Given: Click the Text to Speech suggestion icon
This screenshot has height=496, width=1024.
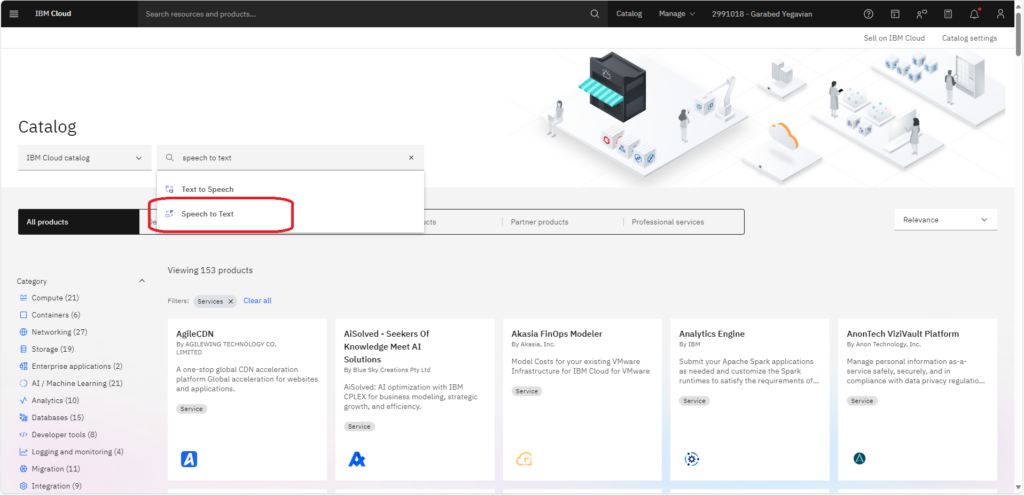Looking at the screenshot, I should [x=170, y=189].
